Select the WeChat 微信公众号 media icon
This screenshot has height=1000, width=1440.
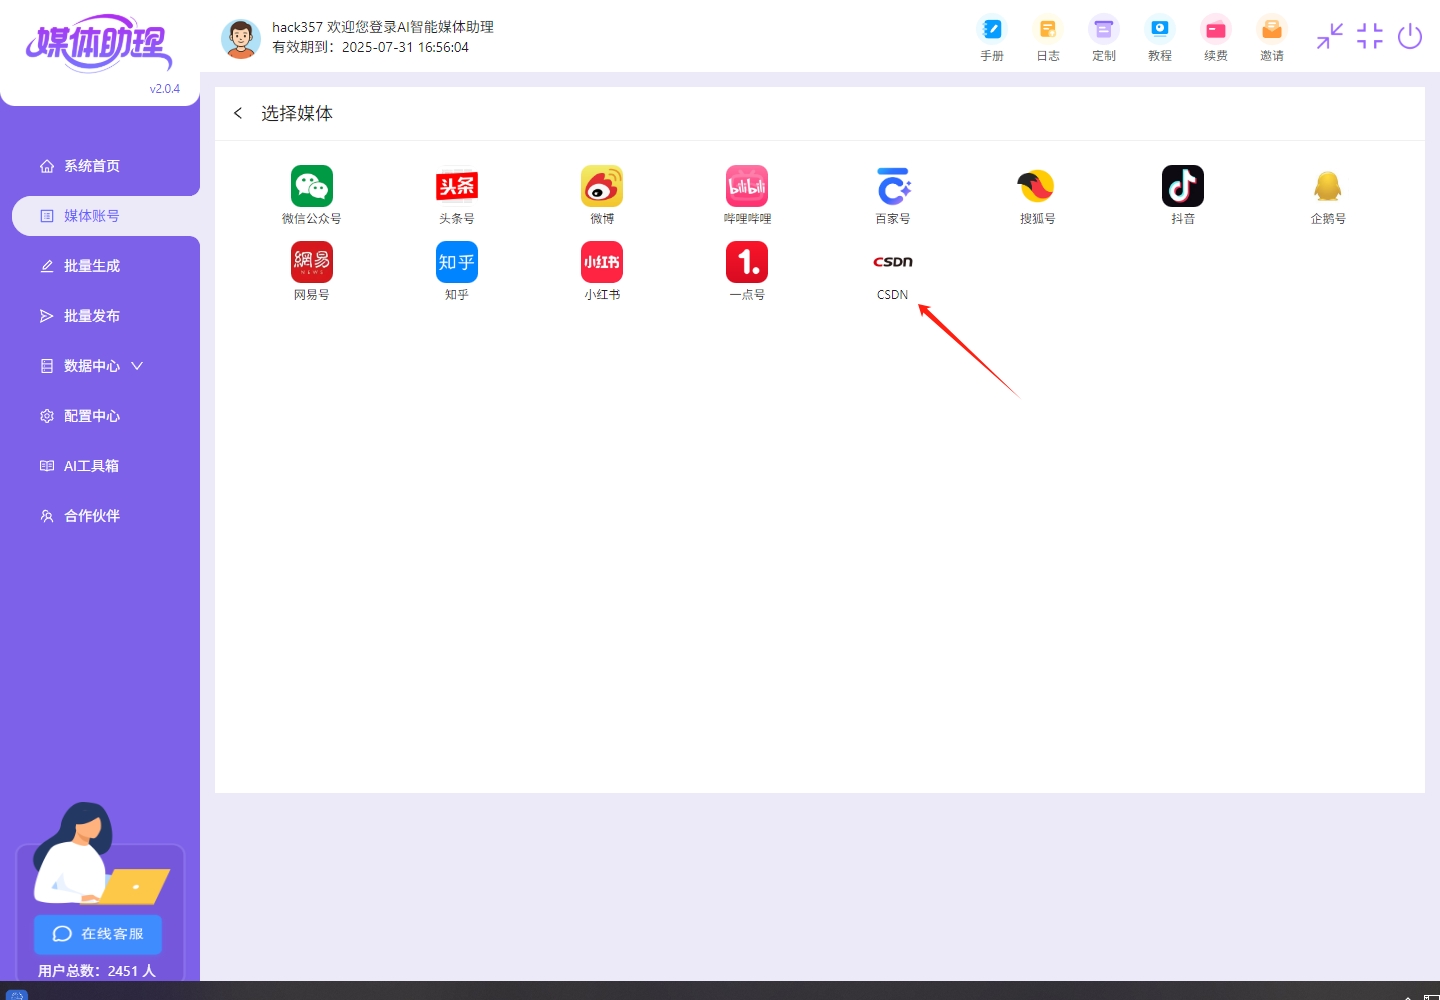(311, 186)
